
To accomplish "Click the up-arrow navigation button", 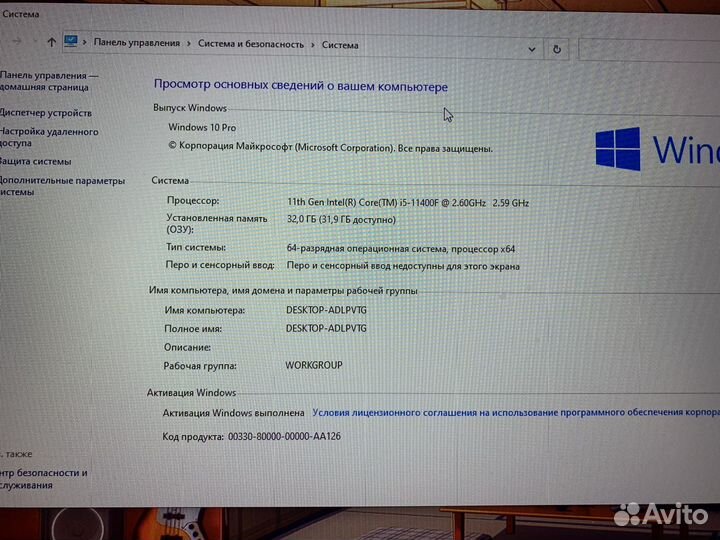I will 51,42.
